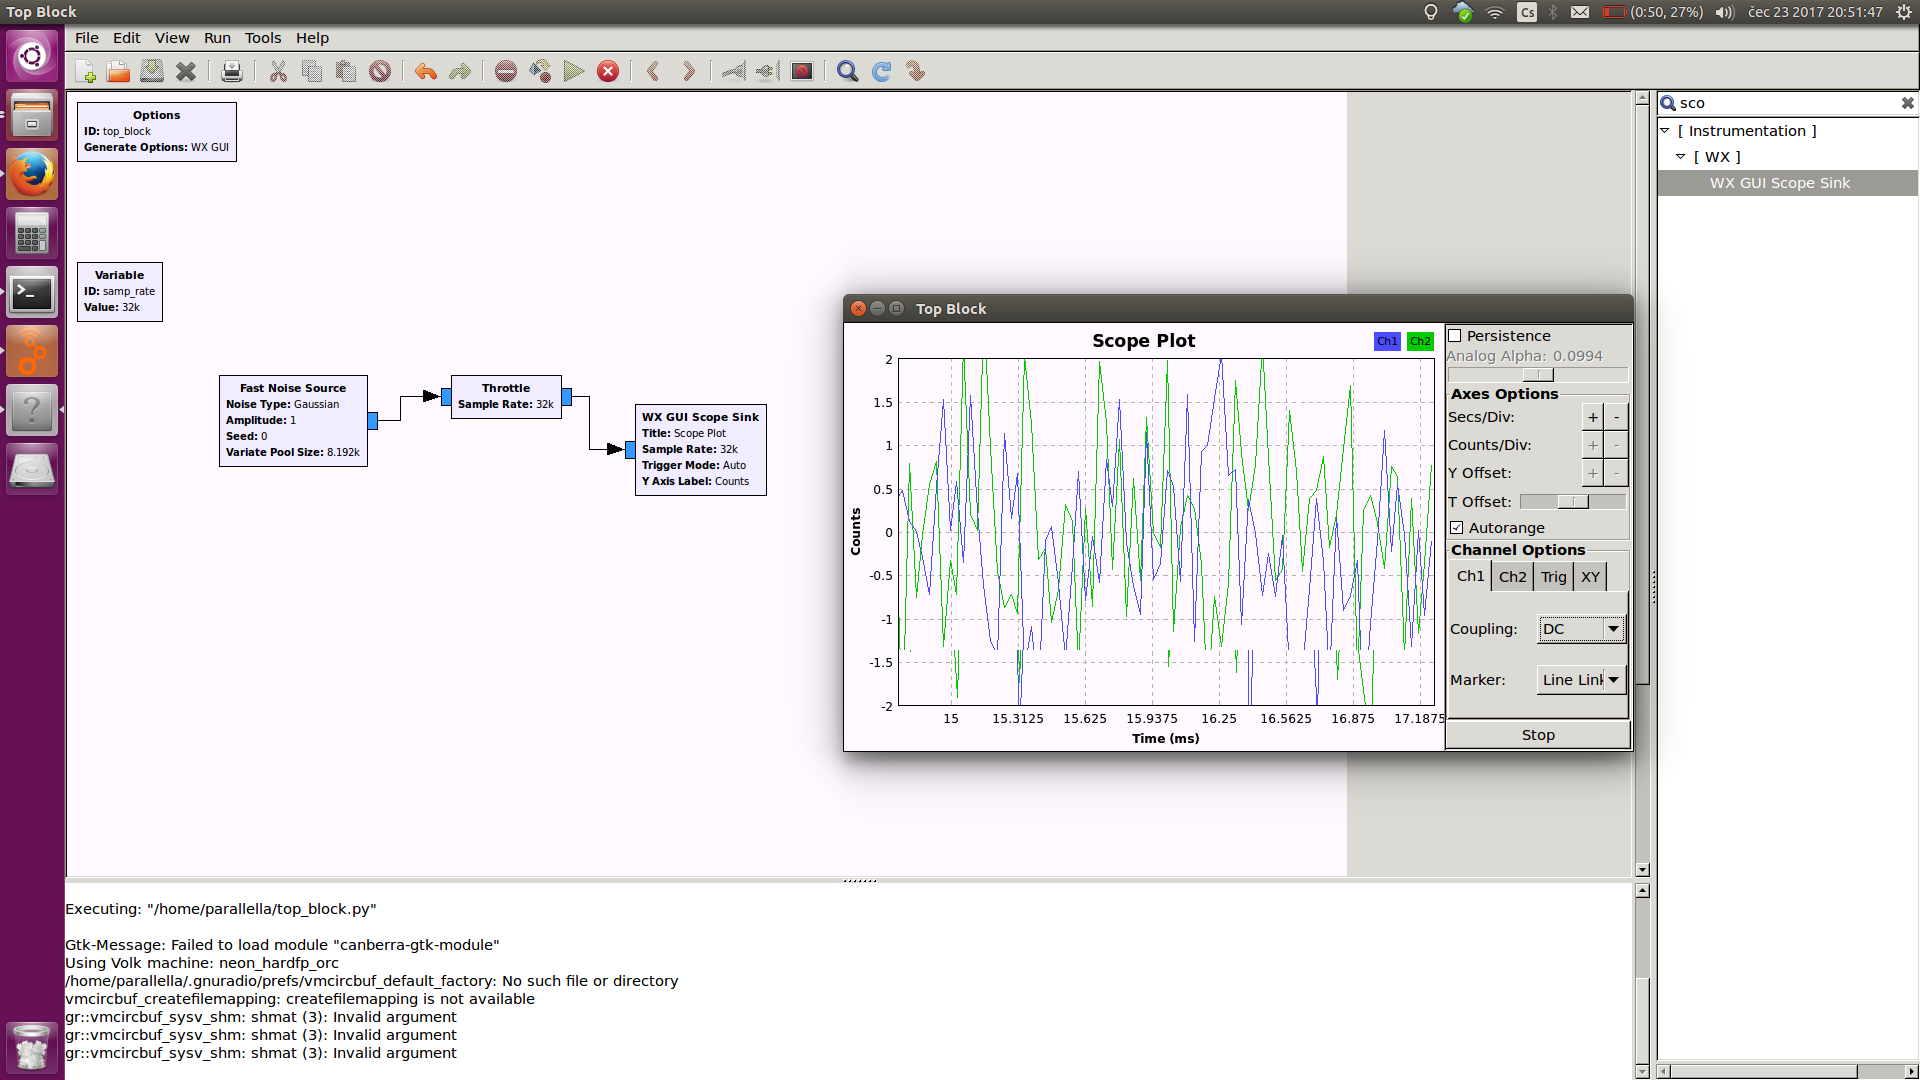Open the Run menu

(217, 38)
